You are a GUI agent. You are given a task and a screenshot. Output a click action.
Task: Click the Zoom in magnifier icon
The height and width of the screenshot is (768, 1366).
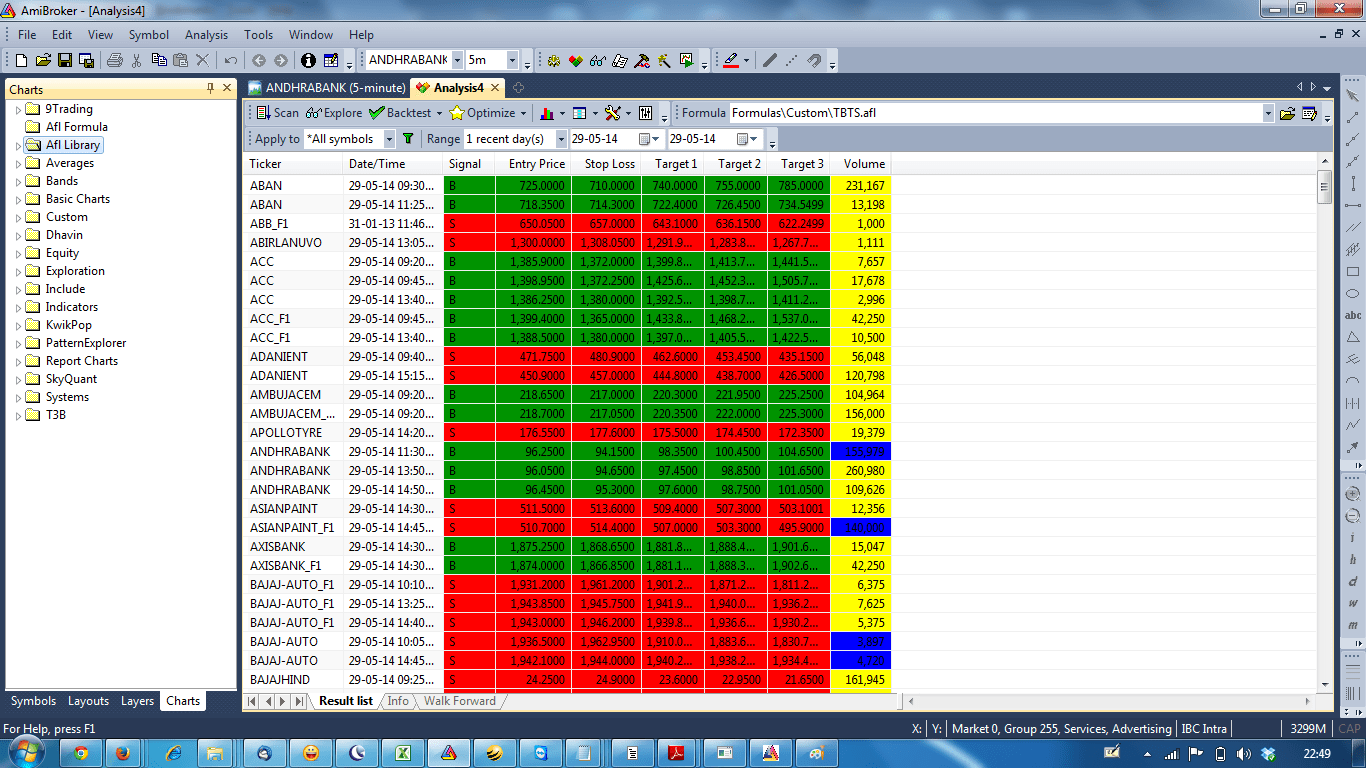click(x=1352, y=494)
